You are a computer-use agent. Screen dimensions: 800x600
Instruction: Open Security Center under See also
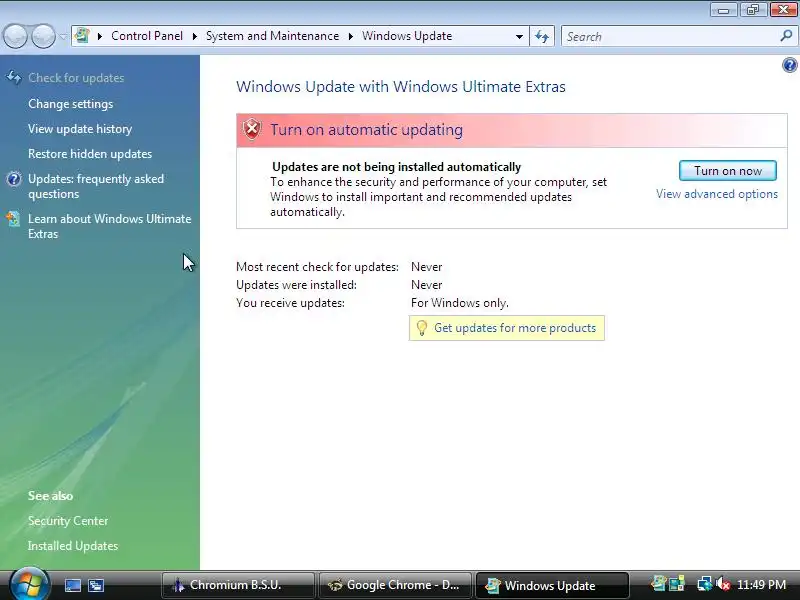(68, 520)
